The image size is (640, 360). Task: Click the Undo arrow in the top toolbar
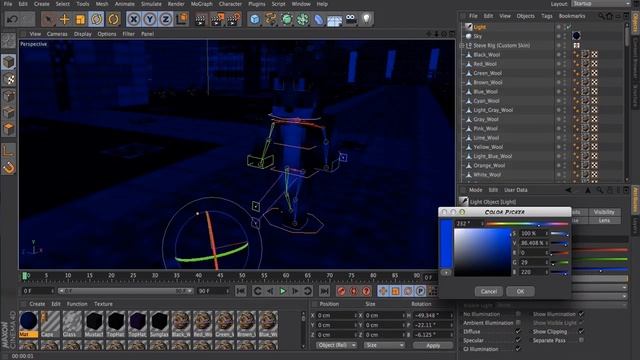pyautogui.click(x=12, y=19)
